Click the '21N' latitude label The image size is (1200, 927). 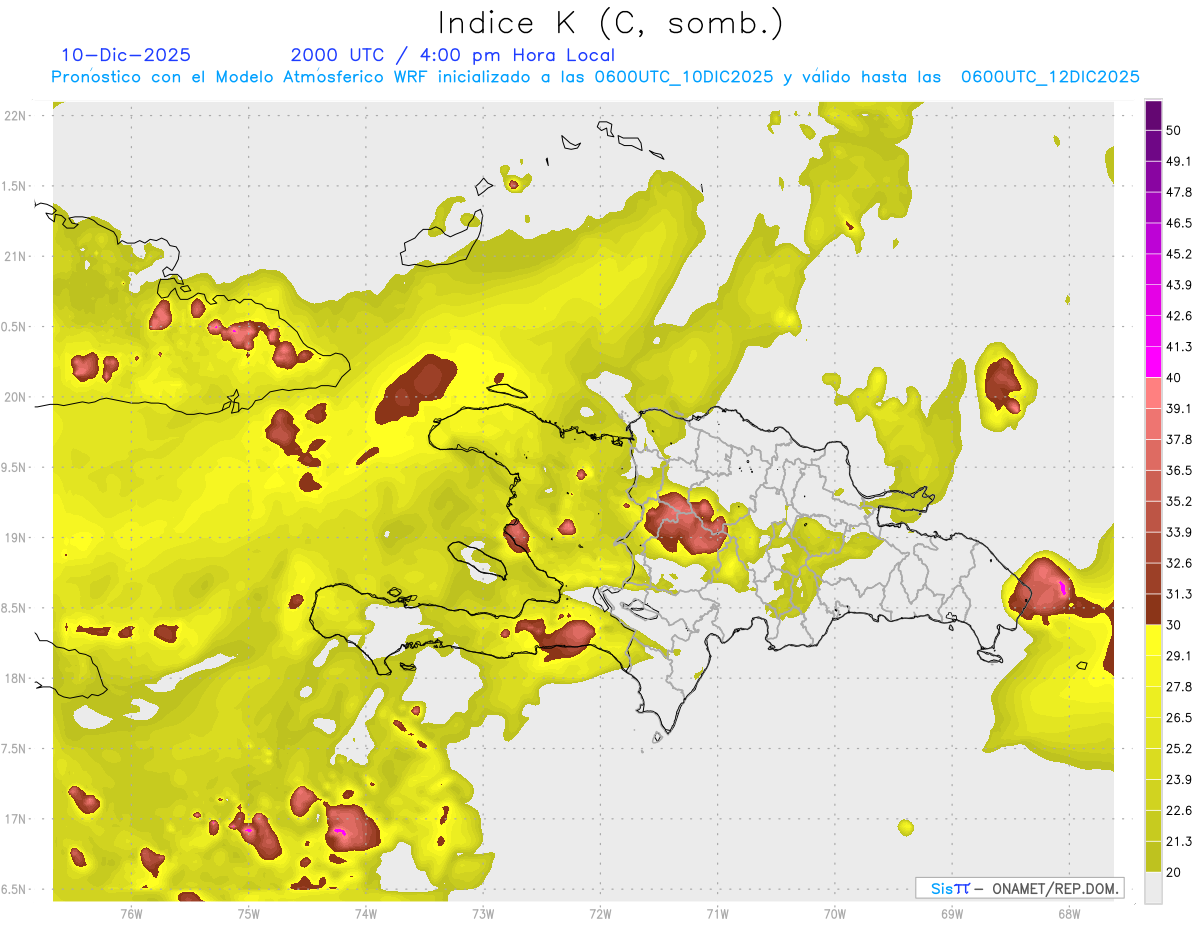[16, 256]
